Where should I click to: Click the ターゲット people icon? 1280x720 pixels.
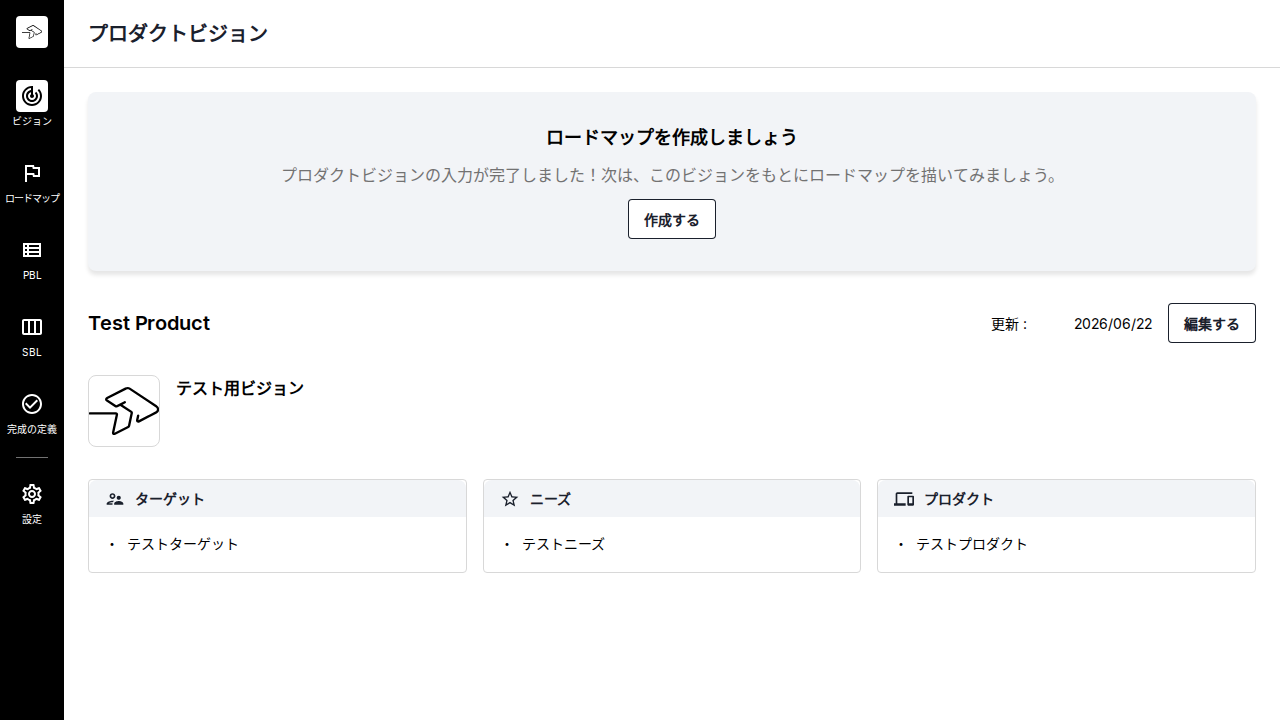[x=115, y=499]
